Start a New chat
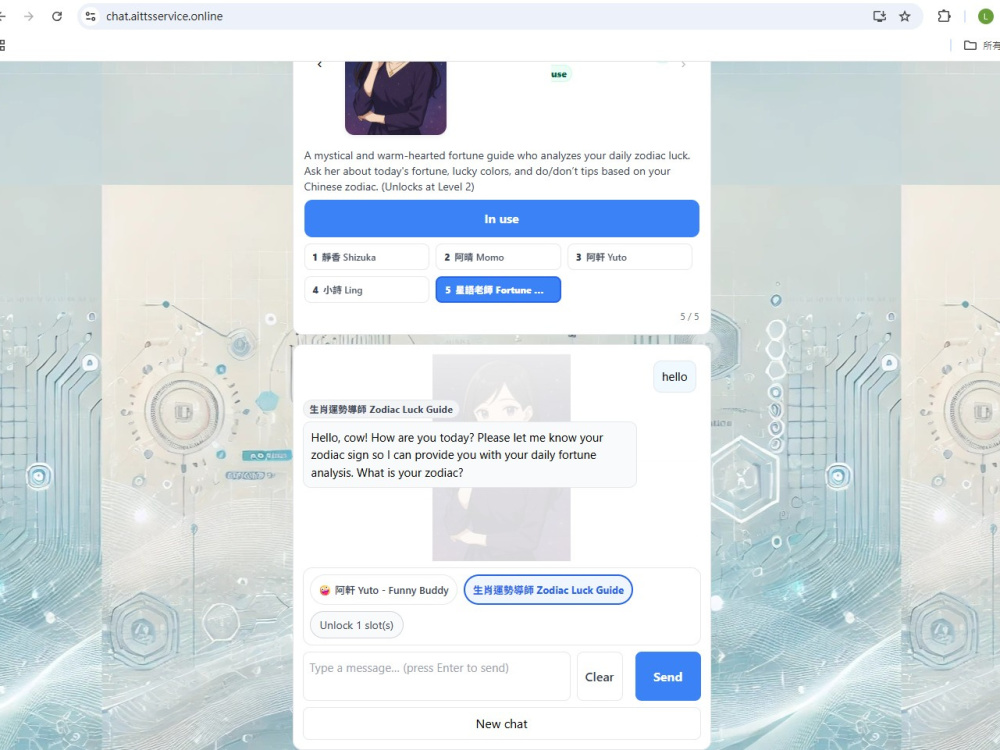 pyautogui.click(x=501, y=724)
